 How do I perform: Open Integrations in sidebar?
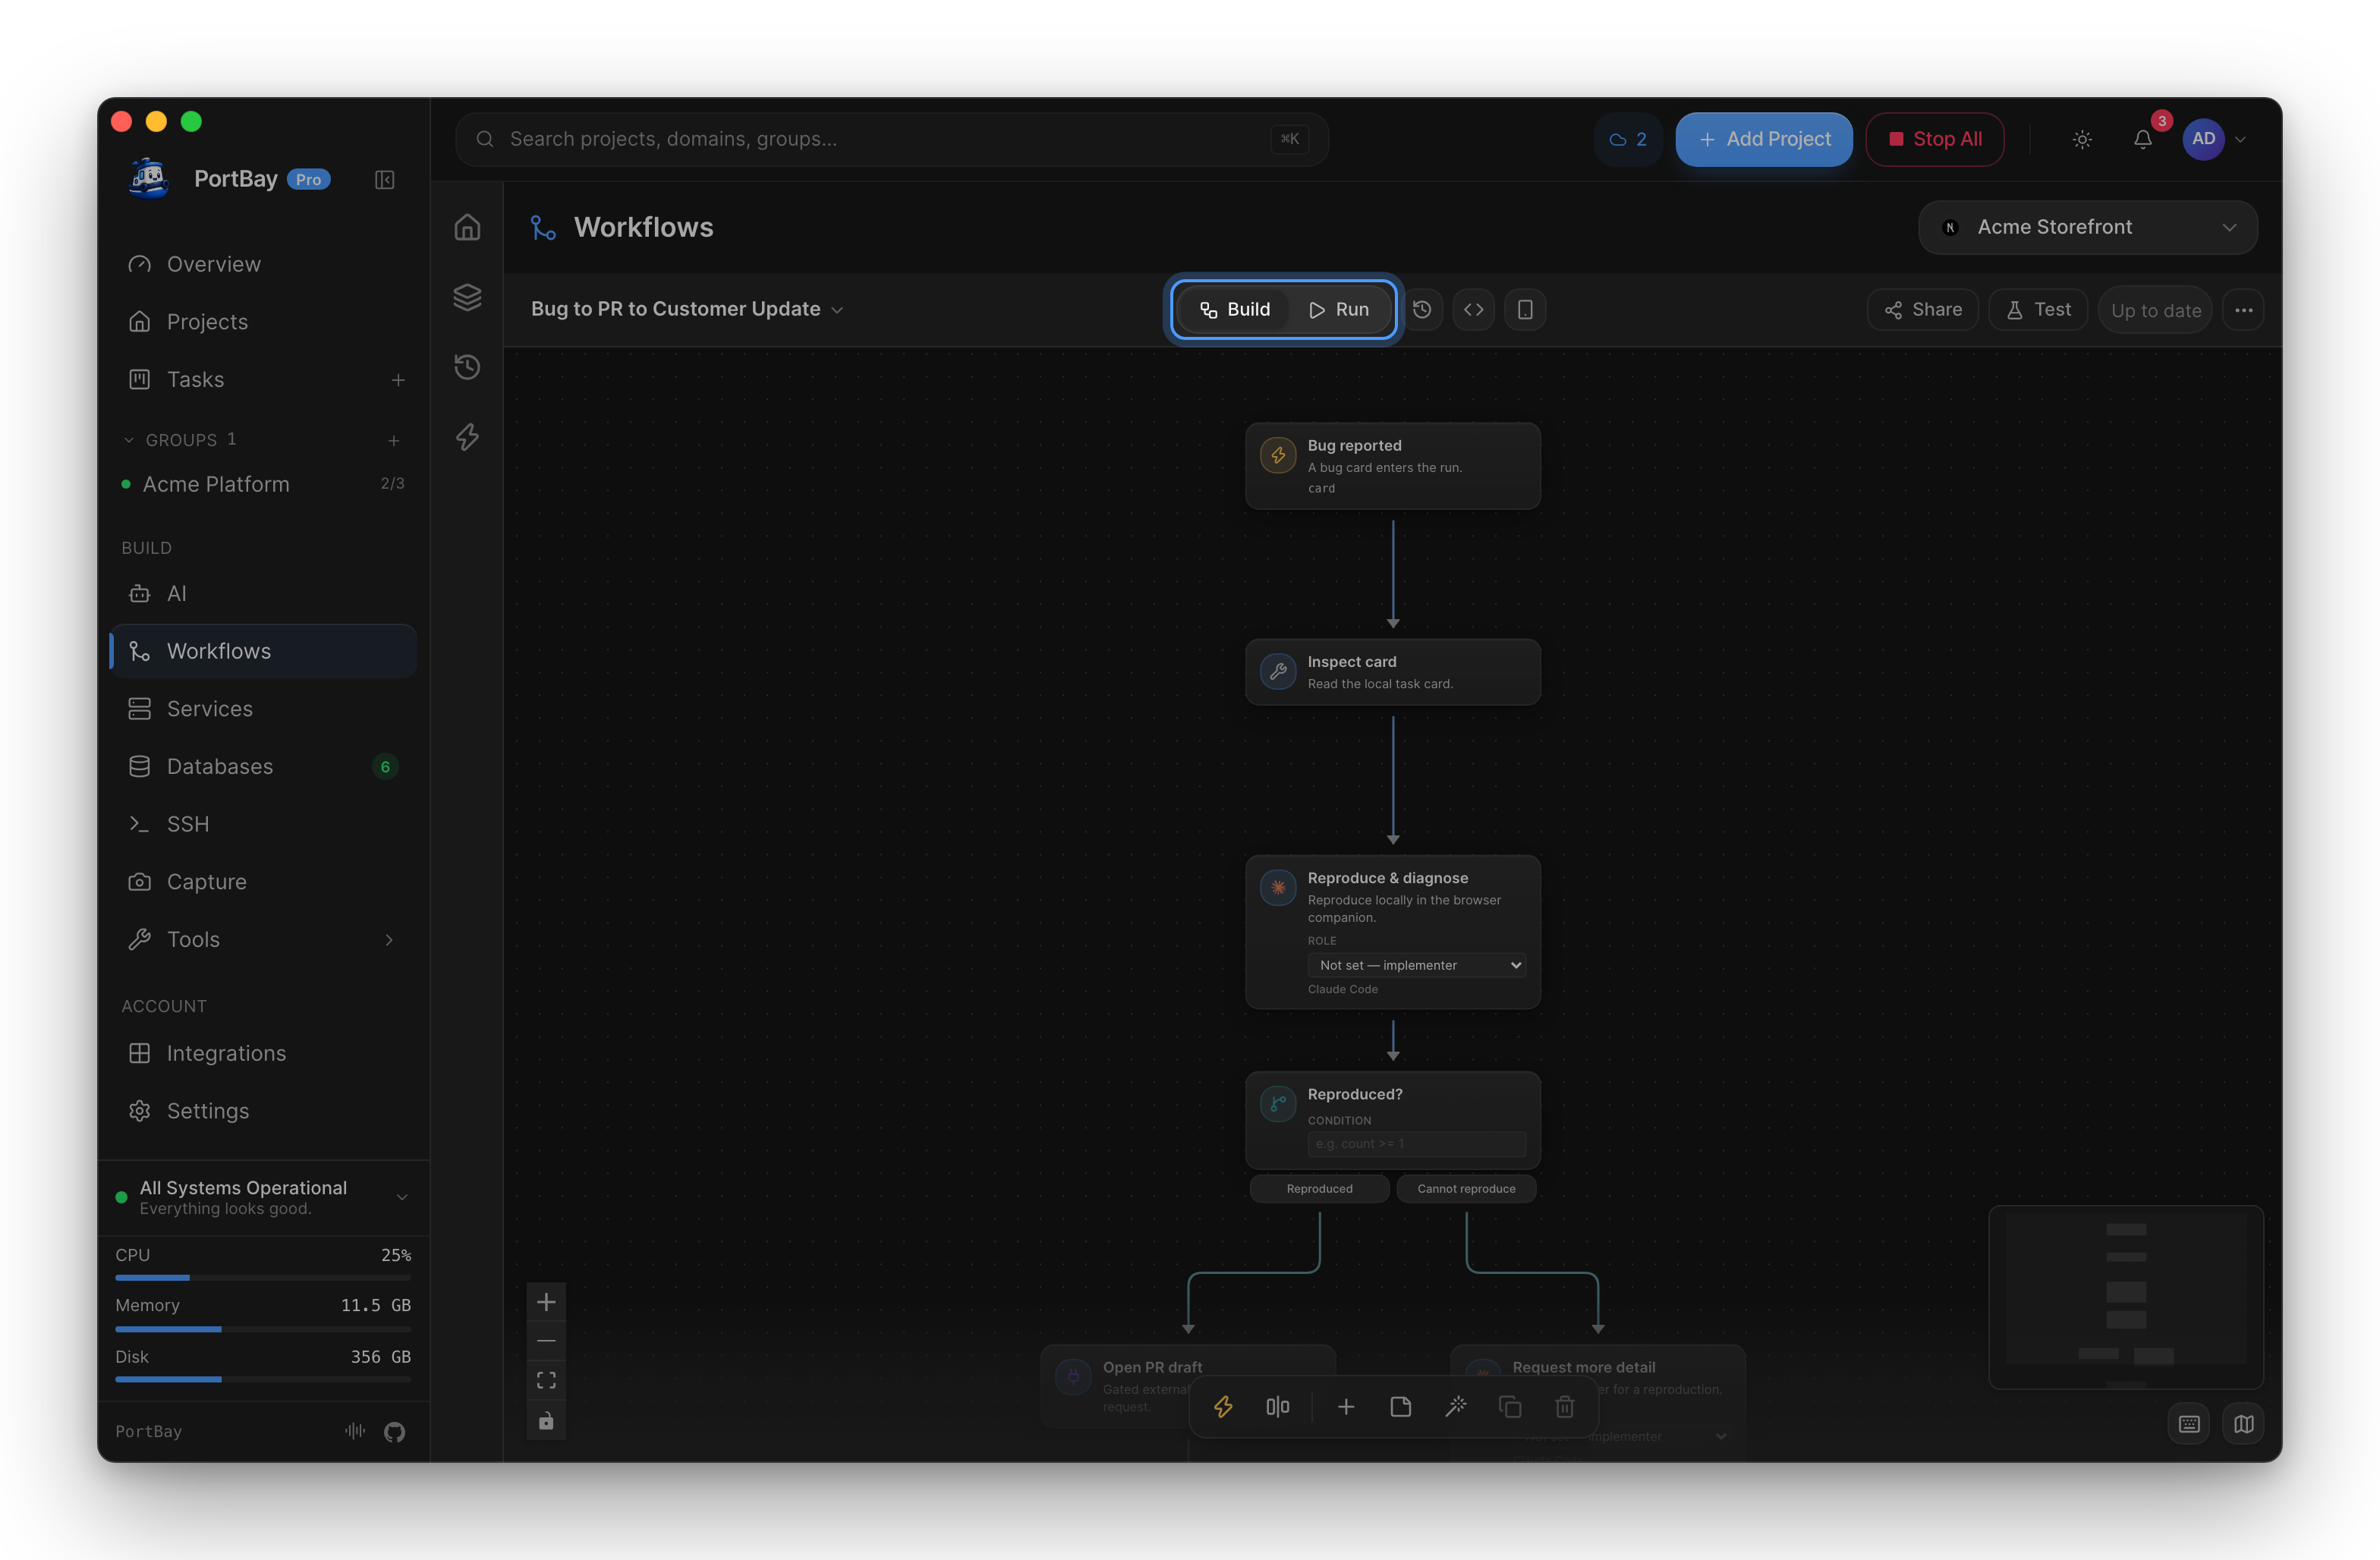[263, 1054]
